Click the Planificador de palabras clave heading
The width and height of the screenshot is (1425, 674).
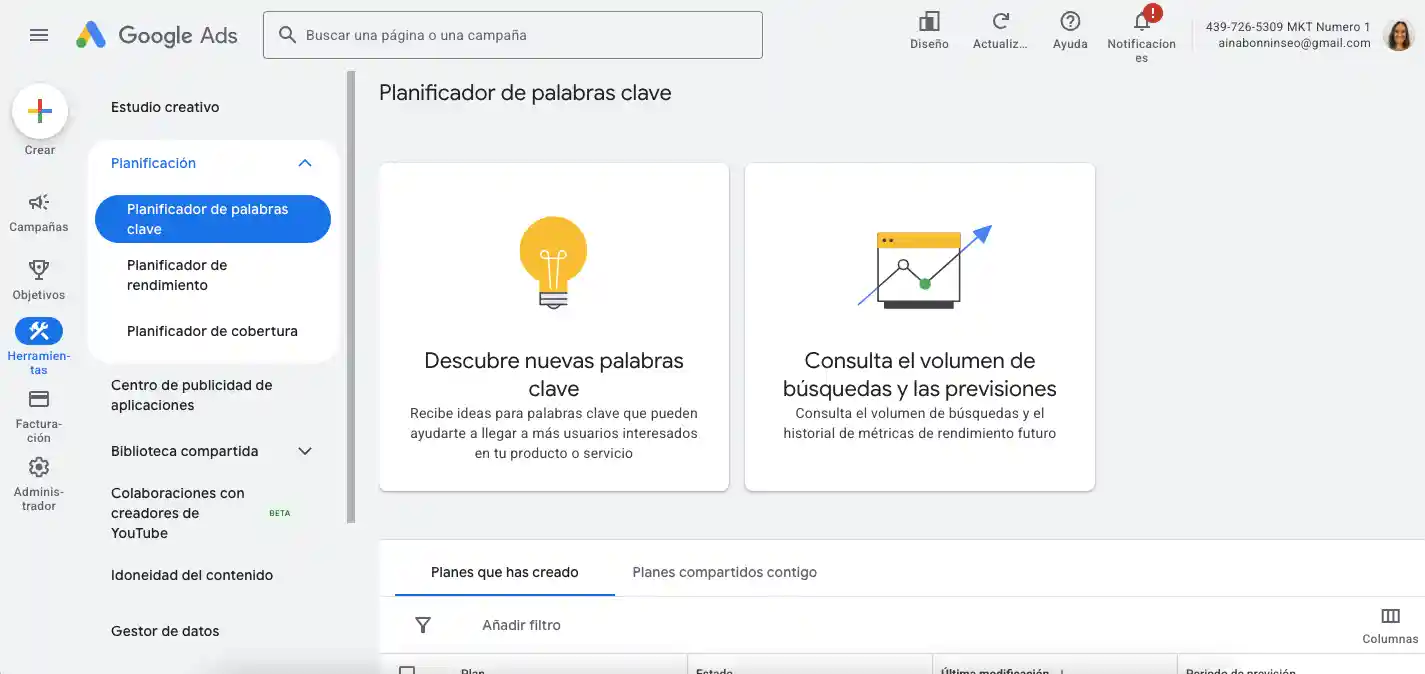click(x=526, y=93)
